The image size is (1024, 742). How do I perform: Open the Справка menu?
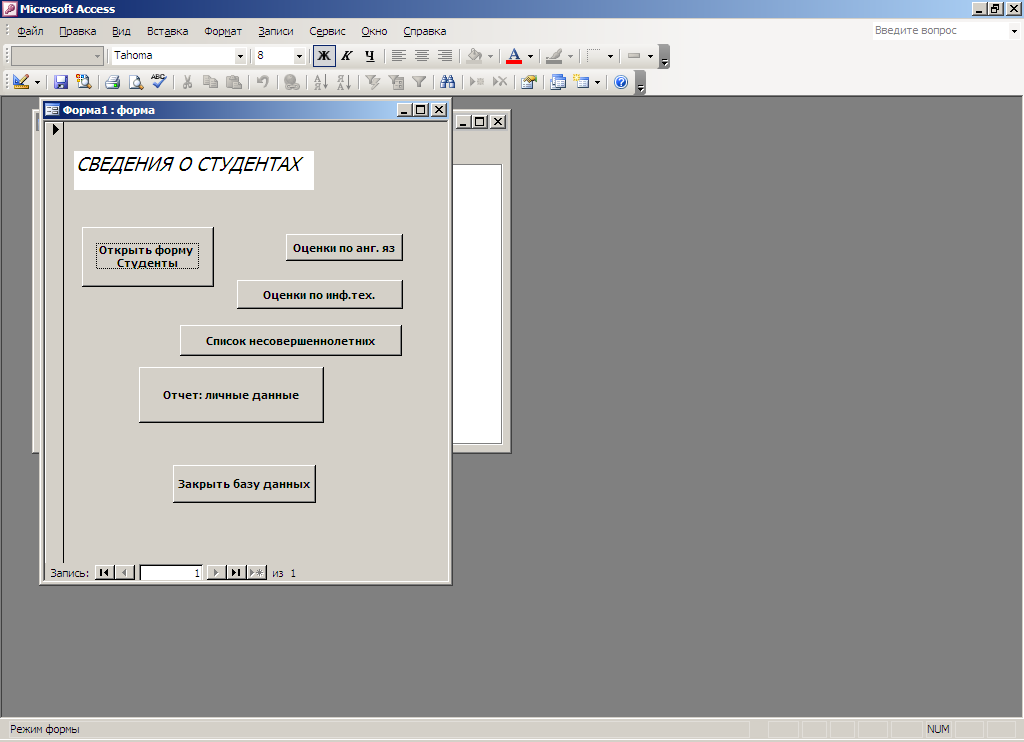click(x=424, y=31)
